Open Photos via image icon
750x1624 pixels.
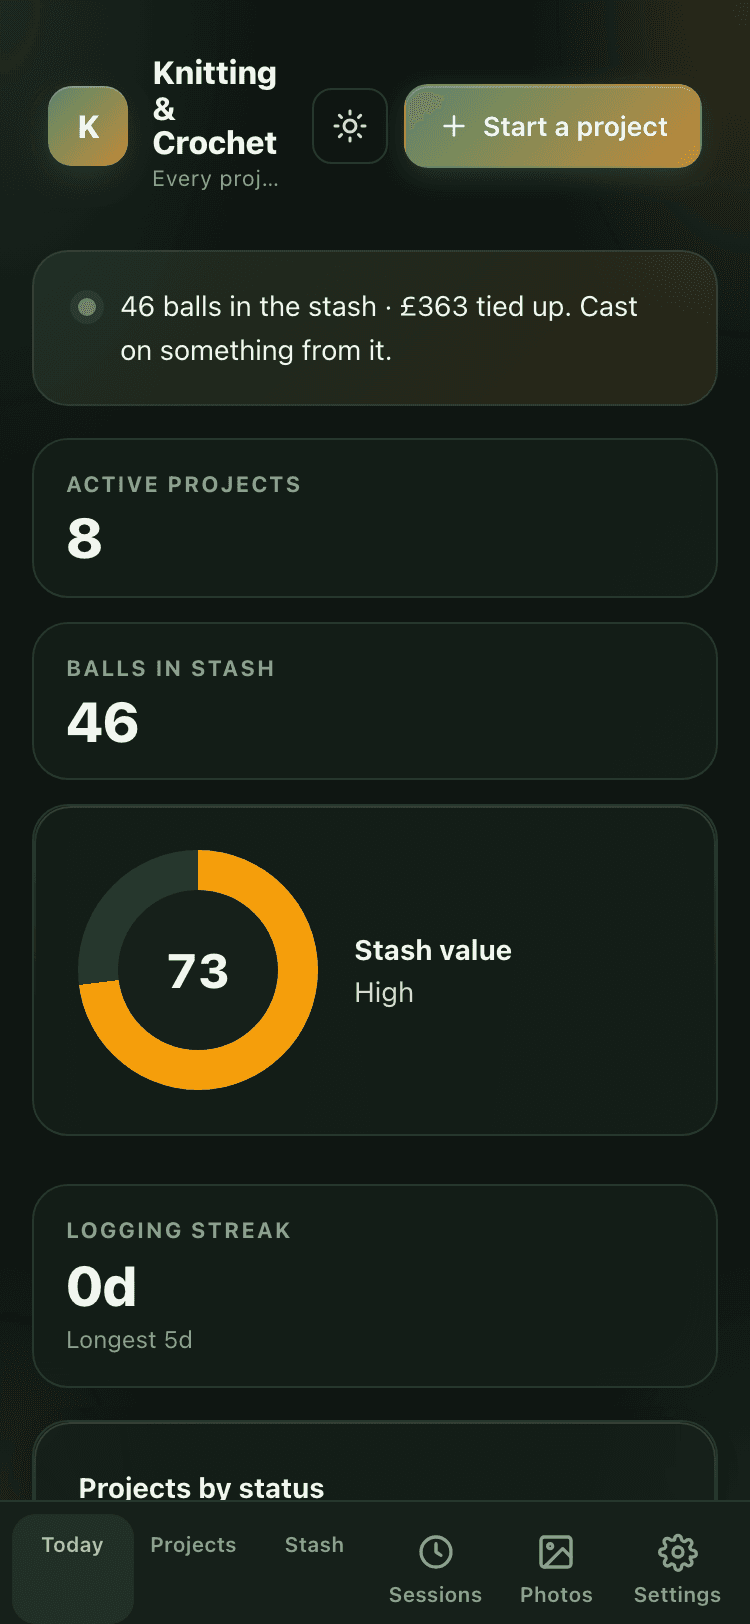coord(556,1552)
